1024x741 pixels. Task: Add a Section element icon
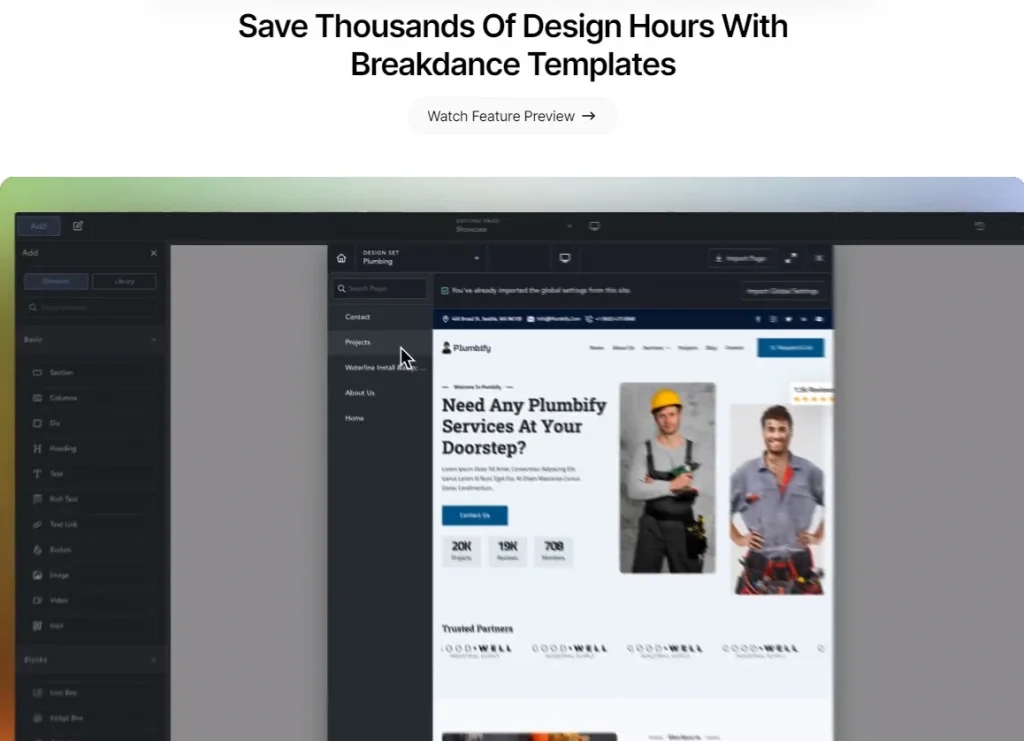coord(37,373)
